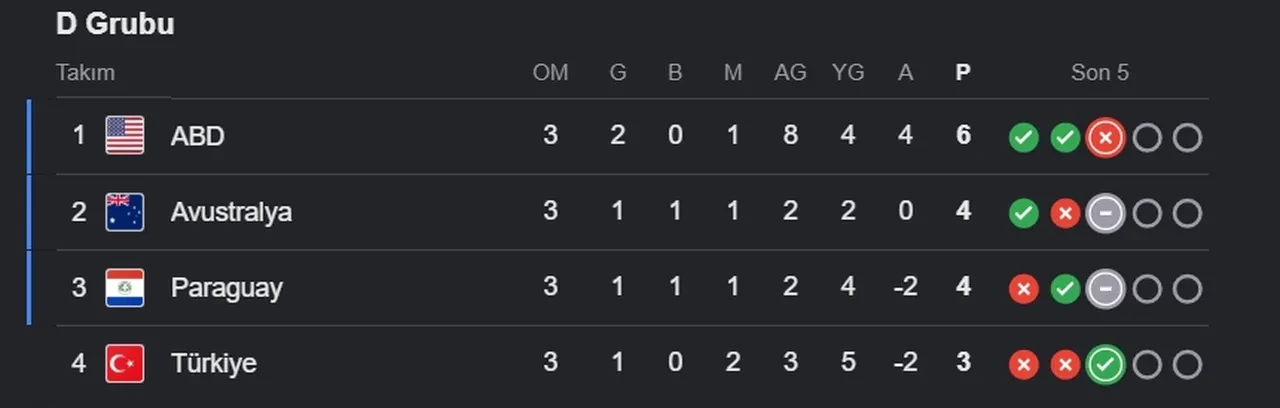The width and height of the screenshot is (1280, 408).
Task: Click the Paraguay flag icon
Action: 125,288
